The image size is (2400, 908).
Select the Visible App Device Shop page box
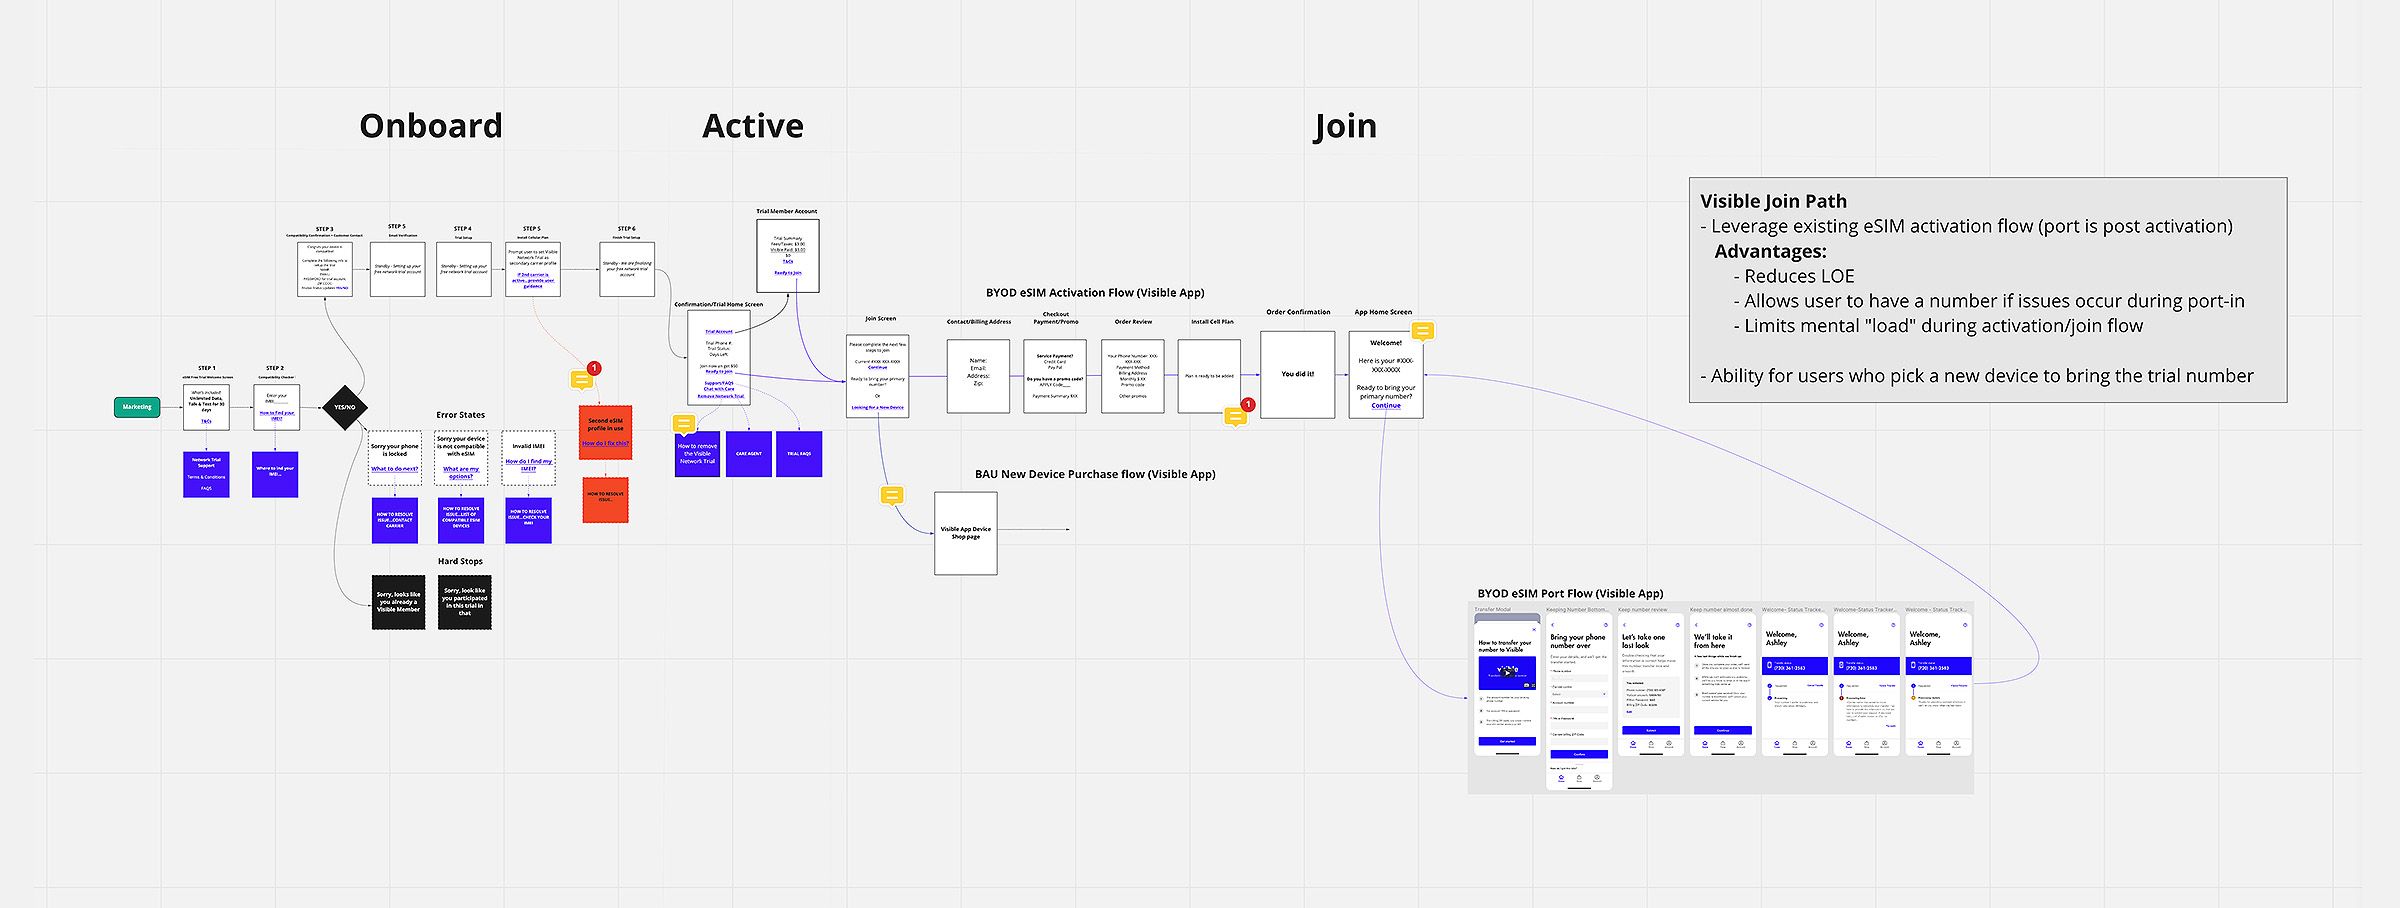click(966, 533)
